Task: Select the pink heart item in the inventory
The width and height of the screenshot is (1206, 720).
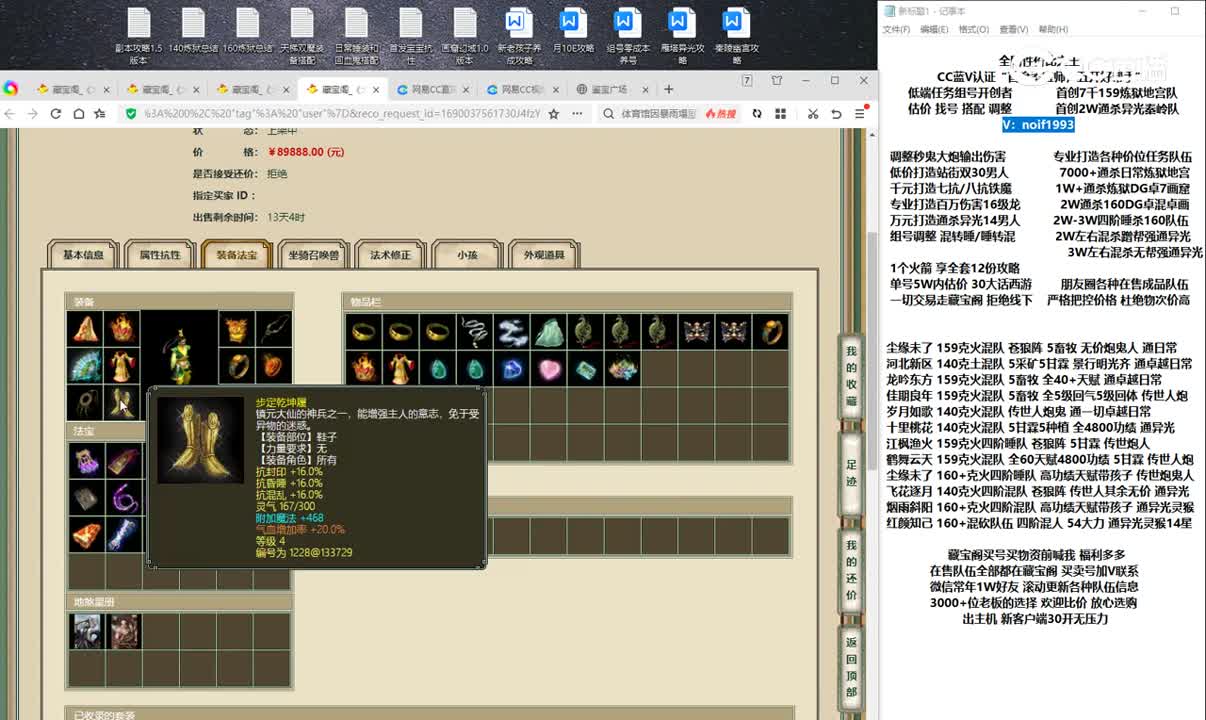Action: point(548,369)
